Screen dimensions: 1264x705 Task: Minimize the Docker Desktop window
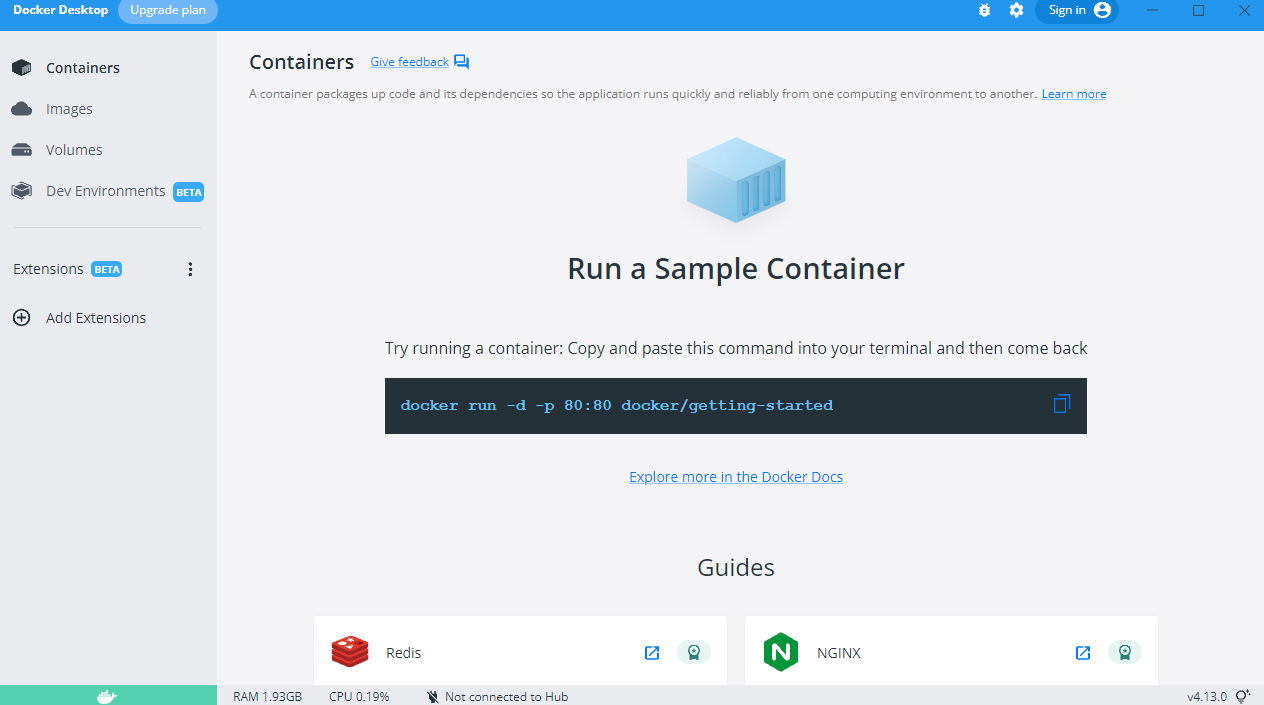1153,10
